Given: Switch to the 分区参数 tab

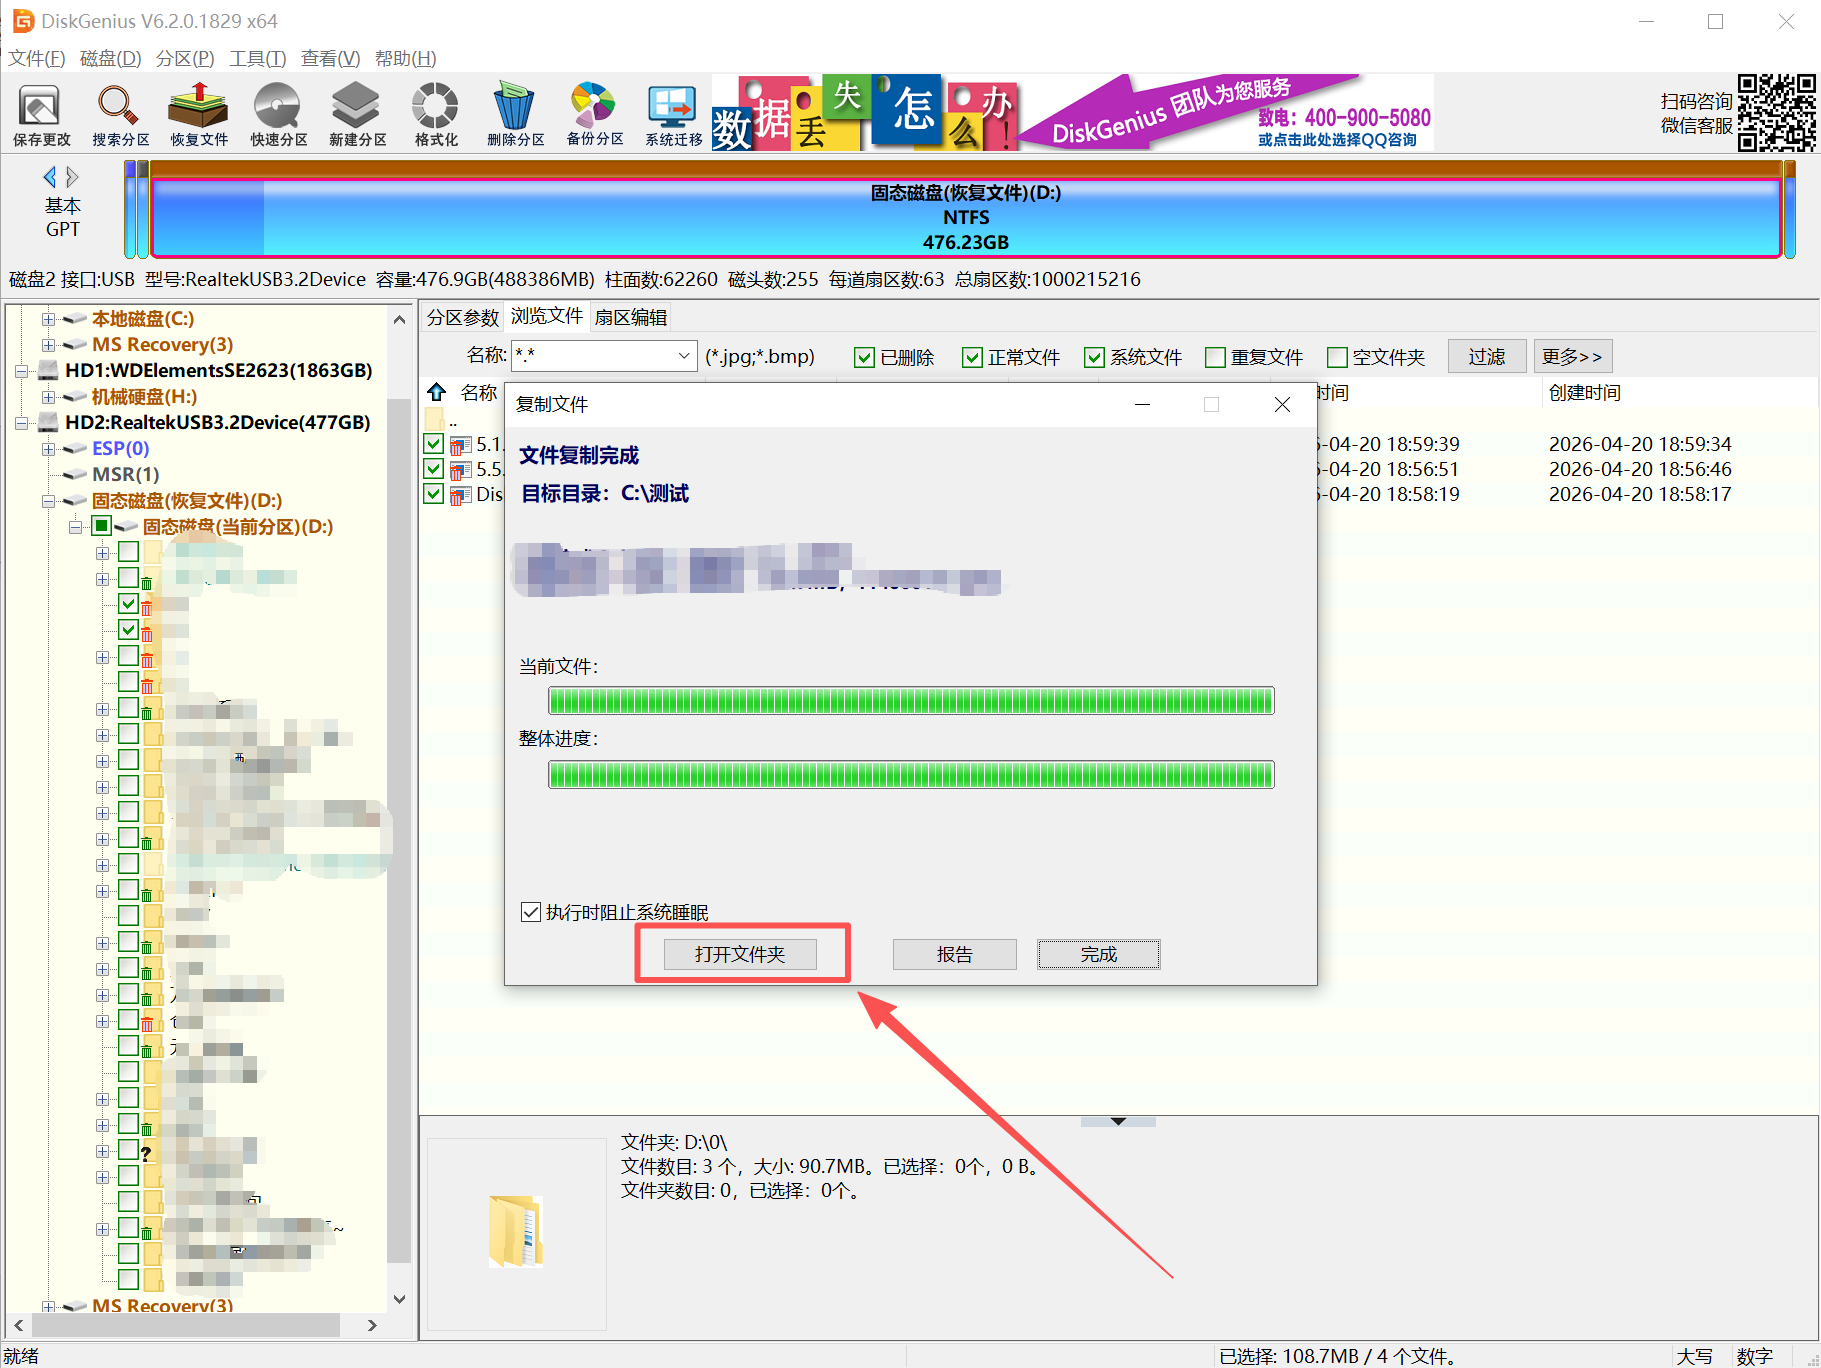Looking at the screenshot, I should [463, 317].
